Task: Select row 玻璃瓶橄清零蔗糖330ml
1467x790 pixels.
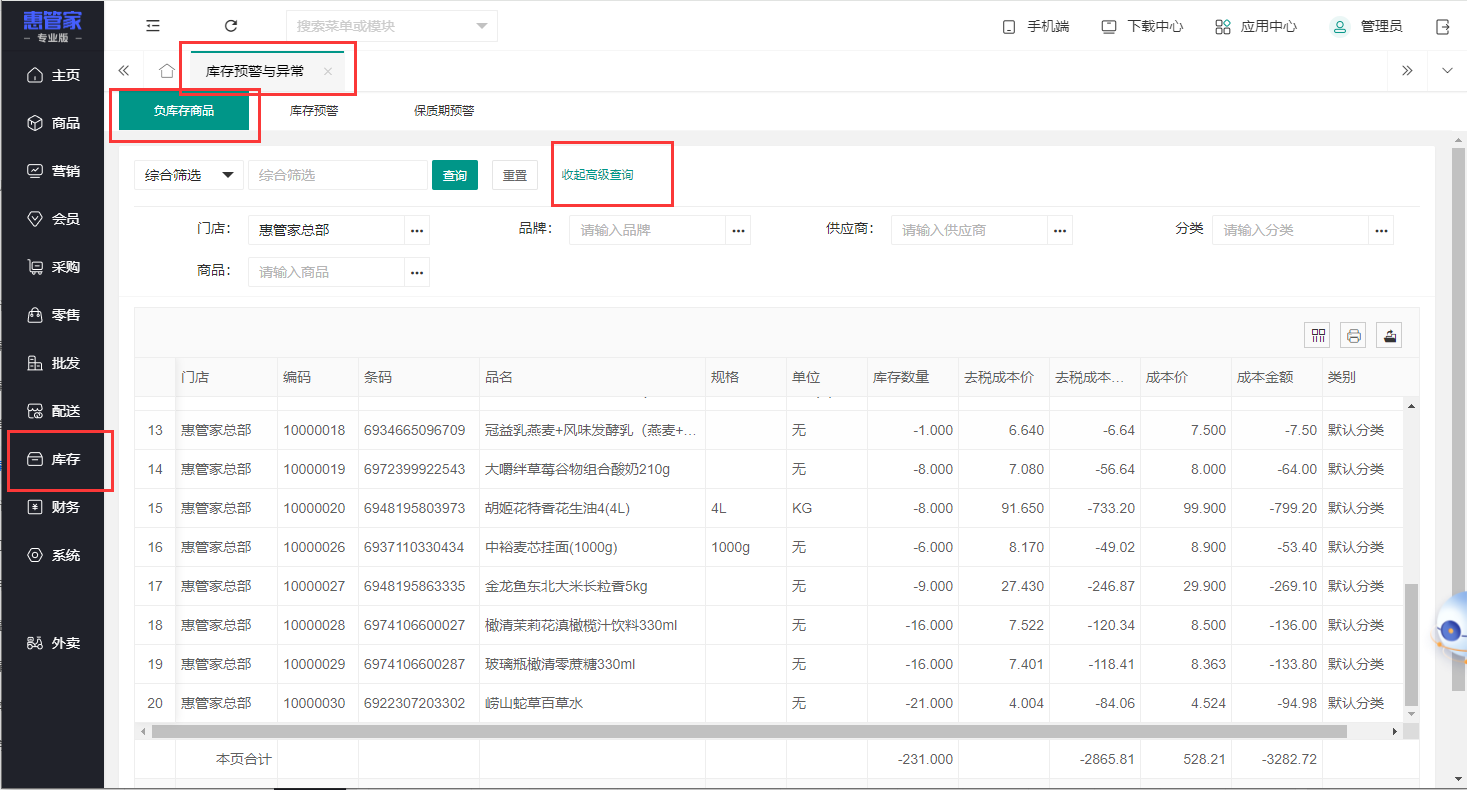Action: click(x=770, y=664)
